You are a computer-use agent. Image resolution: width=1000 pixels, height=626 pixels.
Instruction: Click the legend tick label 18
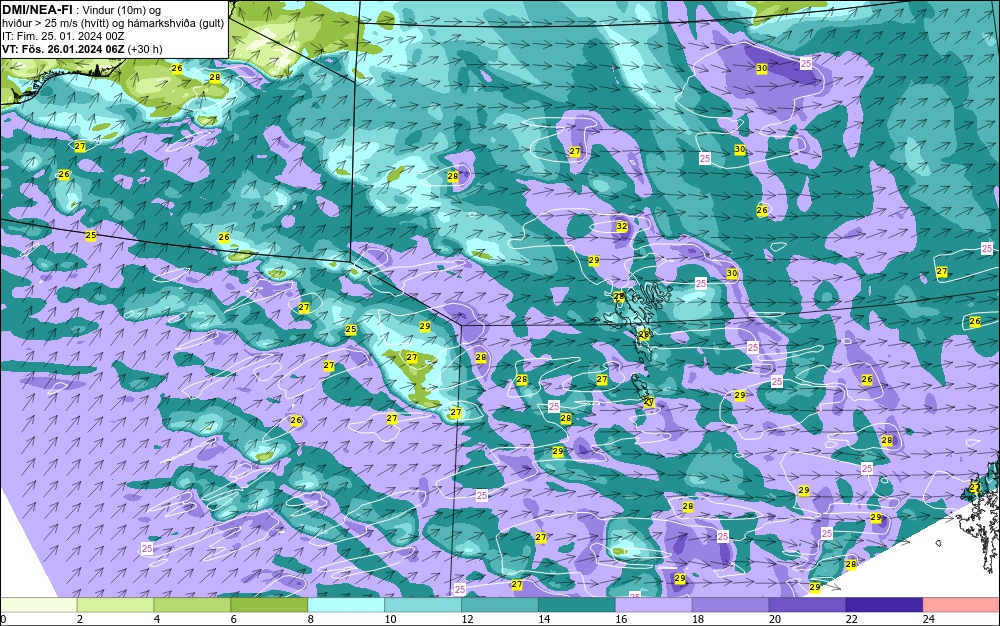[x=698, y=619]
